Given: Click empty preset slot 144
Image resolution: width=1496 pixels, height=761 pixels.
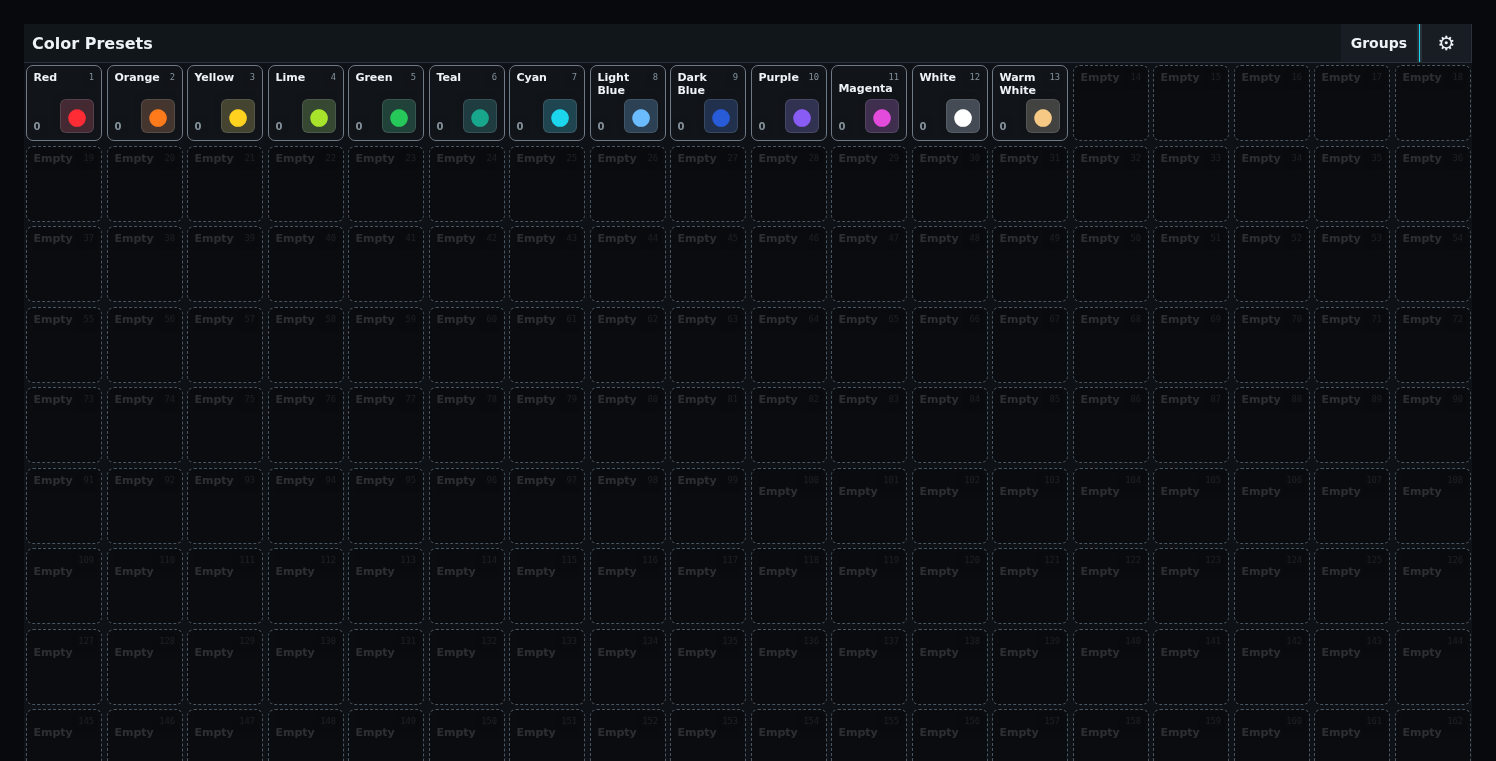Looking at the screenshot, I should coord(1433,667).
